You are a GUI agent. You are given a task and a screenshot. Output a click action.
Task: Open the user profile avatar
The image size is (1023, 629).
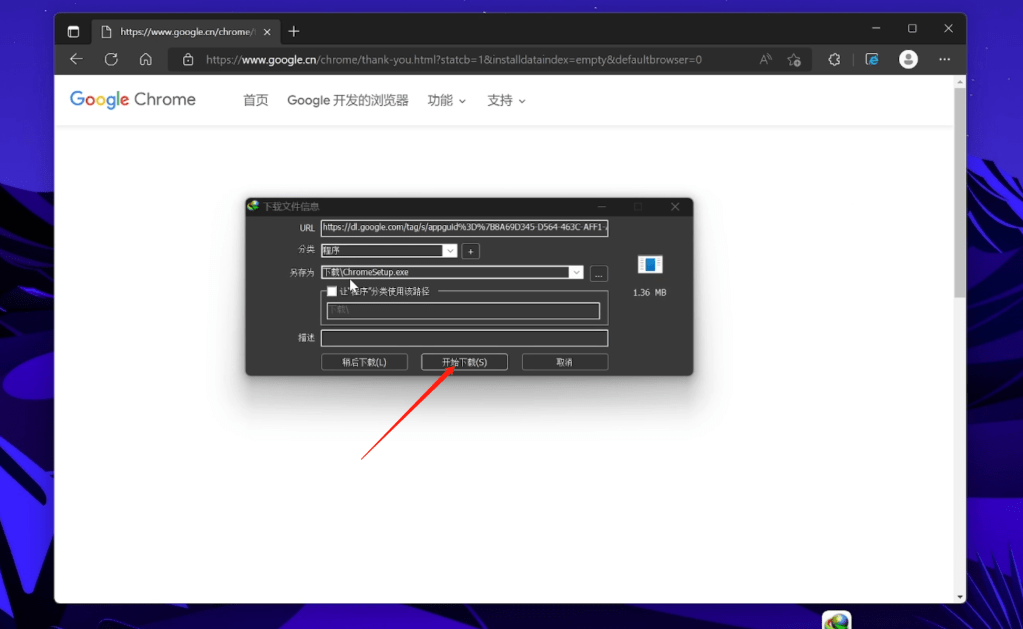pos(908,59)
